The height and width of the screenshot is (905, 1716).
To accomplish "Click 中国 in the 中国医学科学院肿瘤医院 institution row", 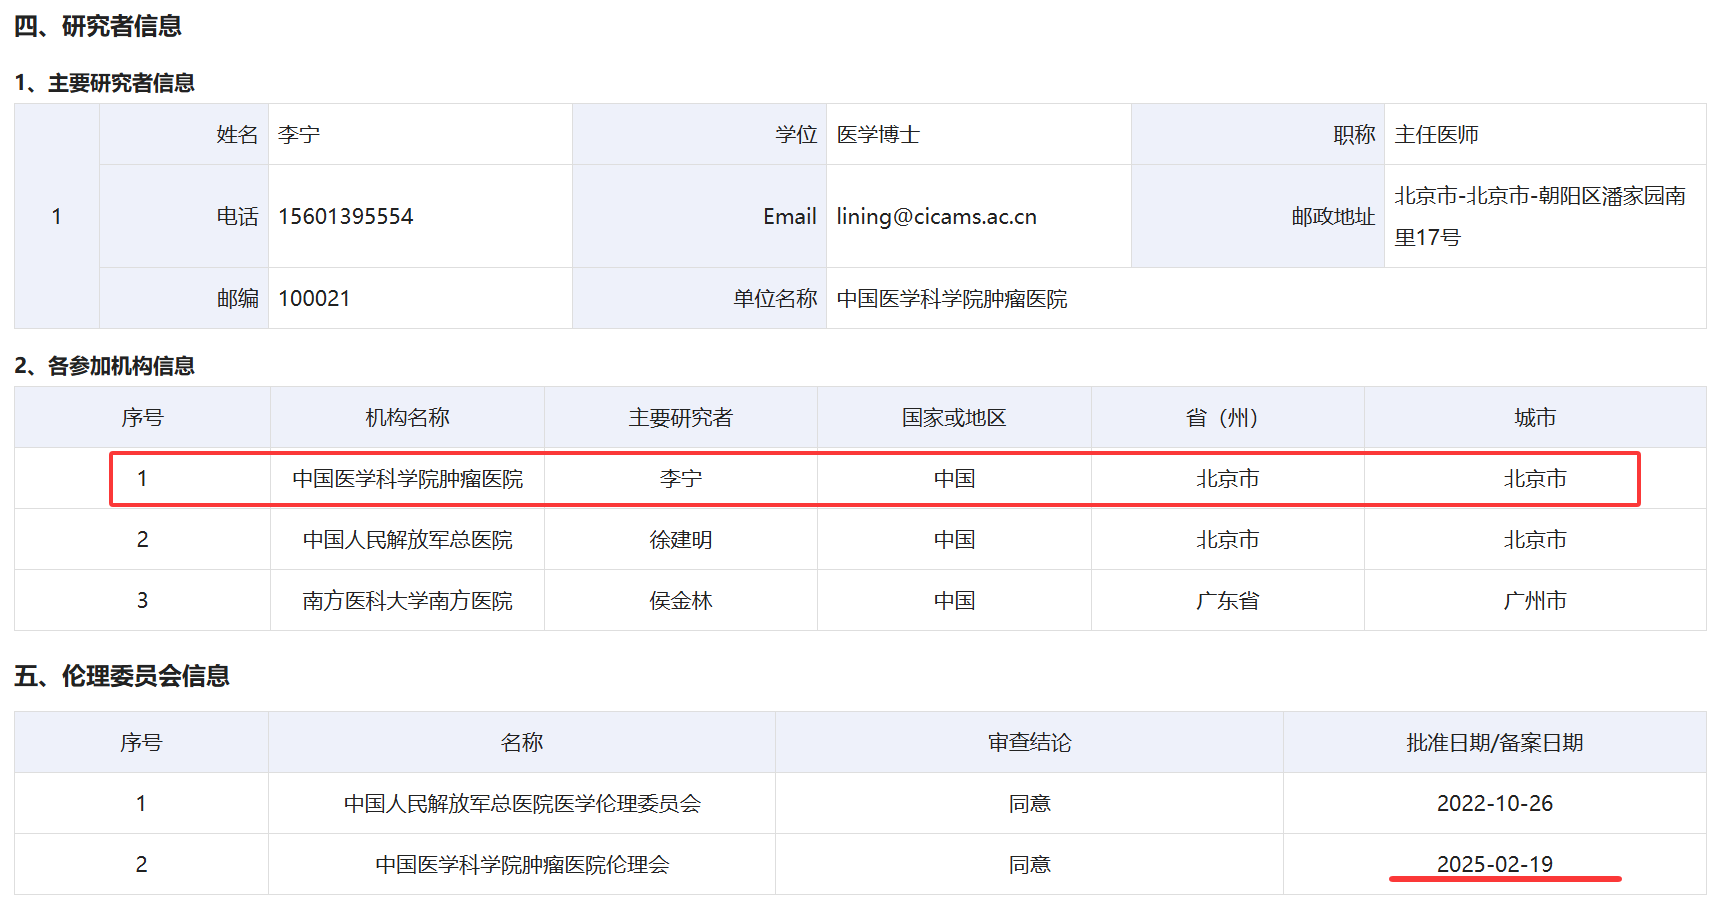I will [954, 478].
